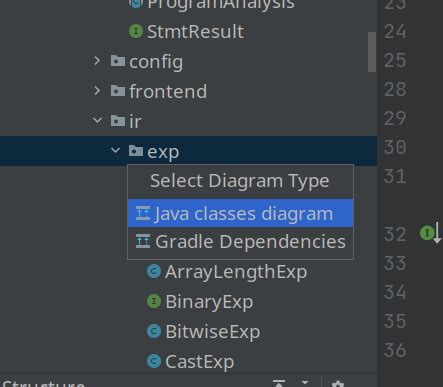Open BitwiseExp class
The width and height of the screenshot is (443, 387).
[x=213, y=332]
